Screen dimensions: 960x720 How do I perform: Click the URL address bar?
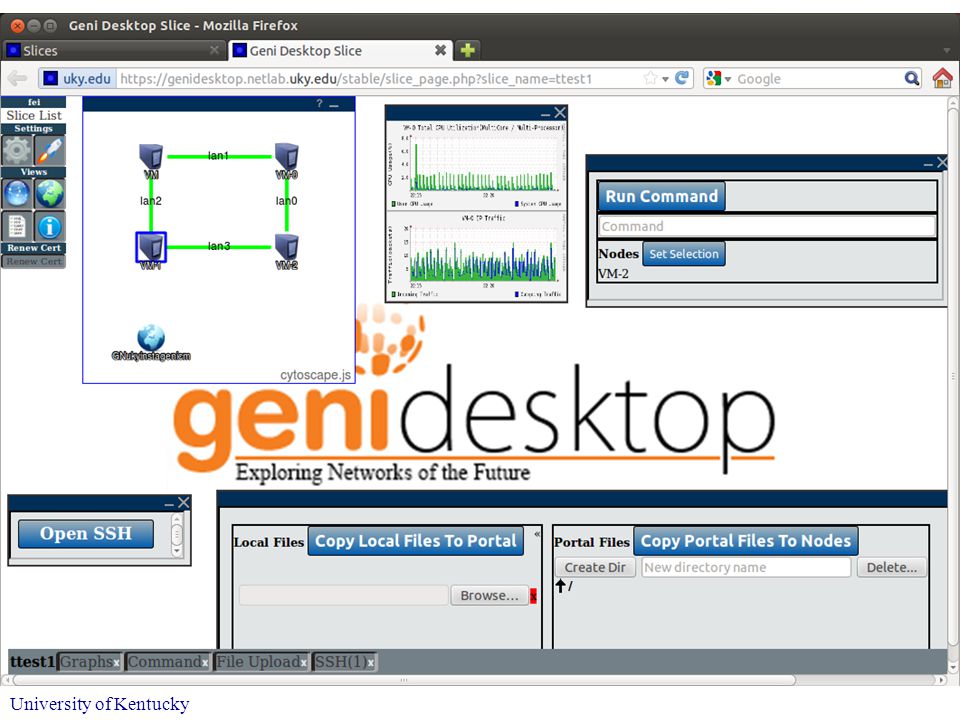[379, 79]
